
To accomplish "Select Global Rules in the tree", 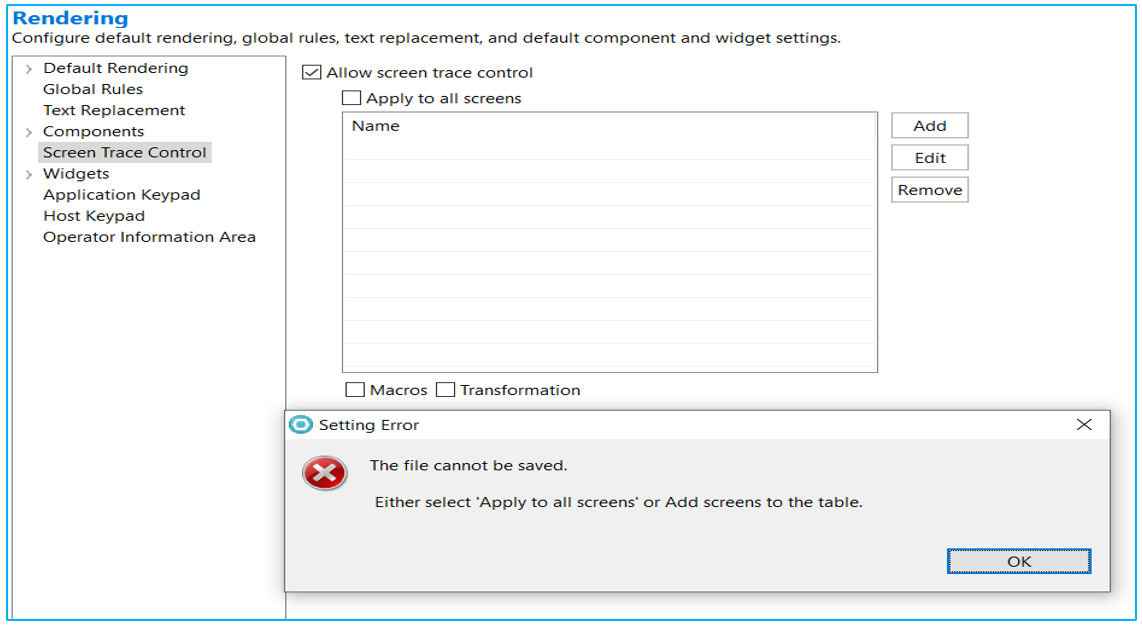I will (93, 89).
